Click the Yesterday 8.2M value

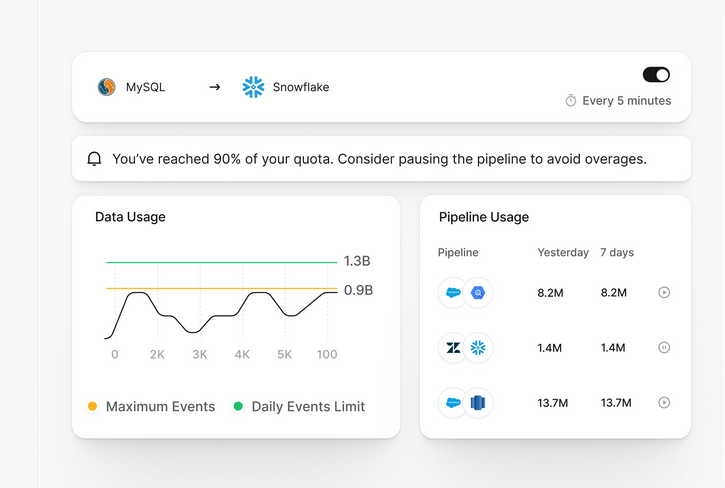point(550,293)
